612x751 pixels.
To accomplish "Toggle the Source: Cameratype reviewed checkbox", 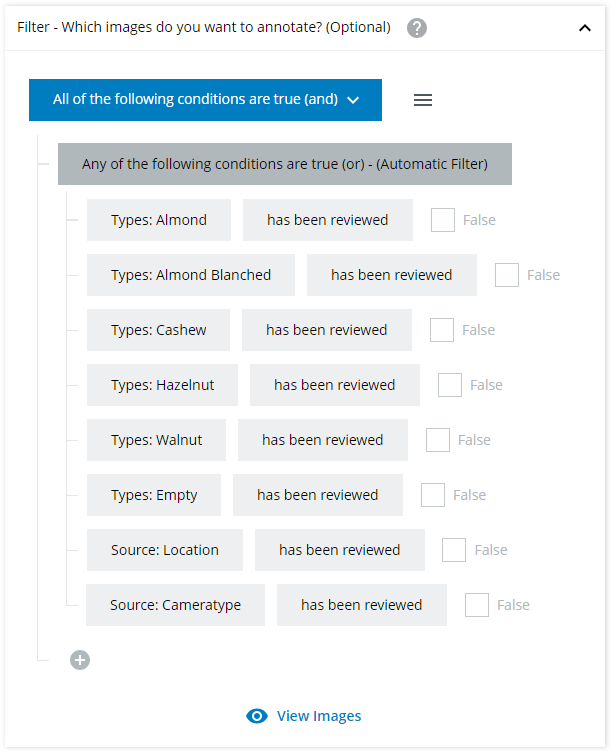I will point(477,605).
